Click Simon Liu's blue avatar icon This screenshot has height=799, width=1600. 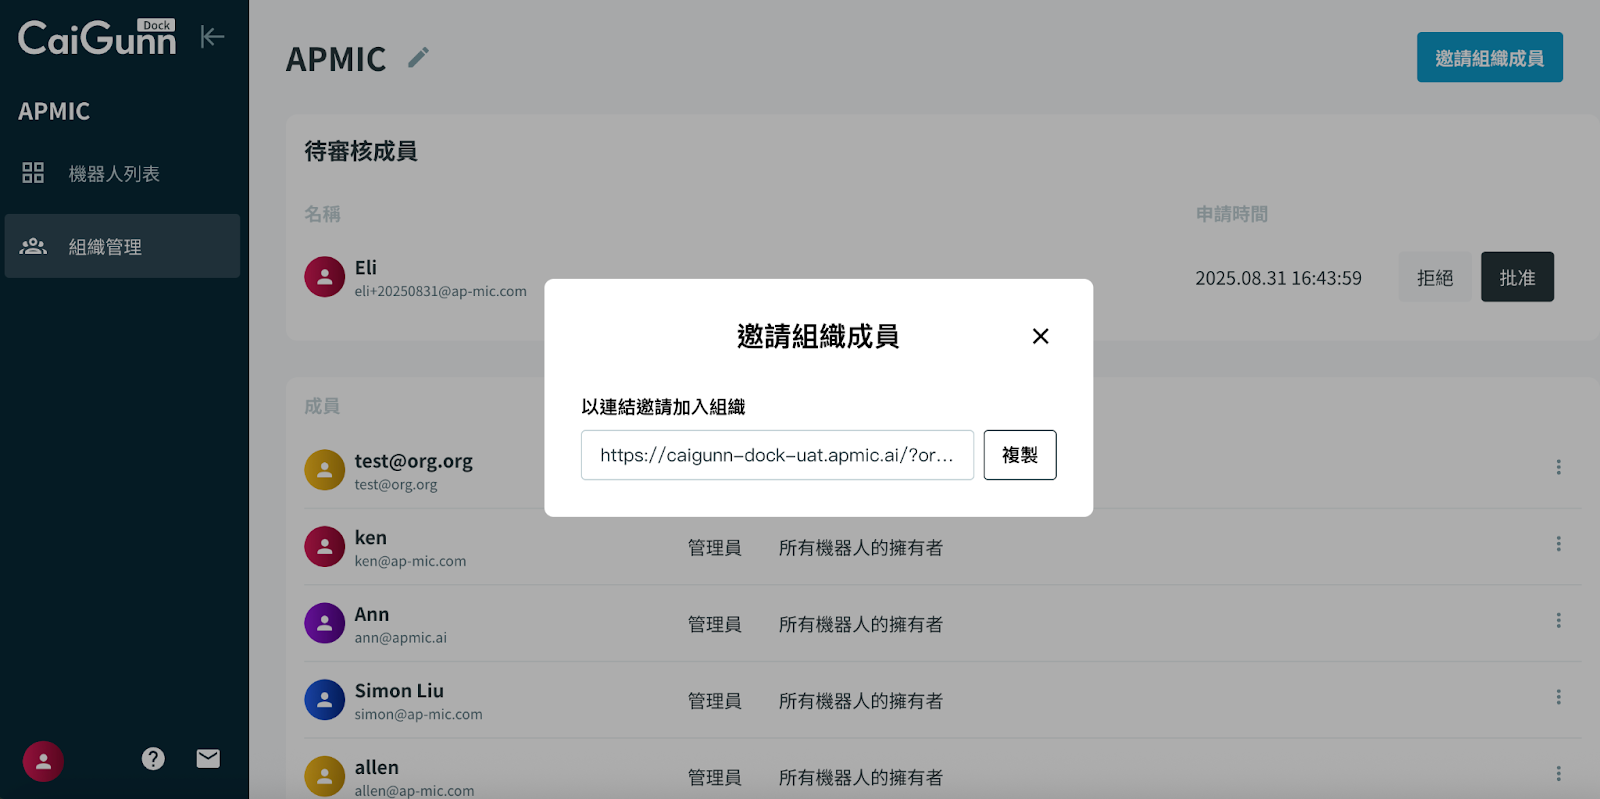coord(324,700)
